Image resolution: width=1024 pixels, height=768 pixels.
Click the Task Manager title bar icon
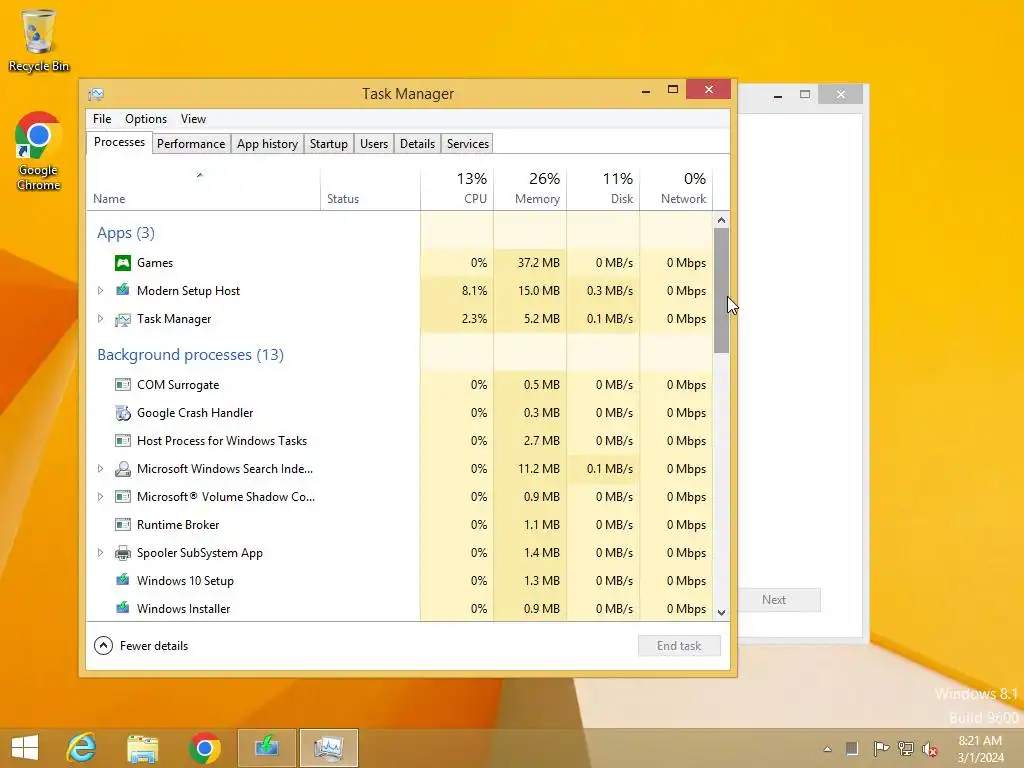96,94
